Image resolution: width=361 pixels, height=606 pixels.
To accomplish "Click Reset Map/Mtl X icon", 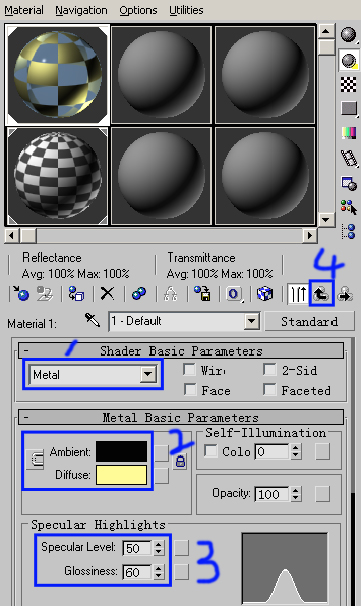I will pyautogui.click(x=107, y=294).
